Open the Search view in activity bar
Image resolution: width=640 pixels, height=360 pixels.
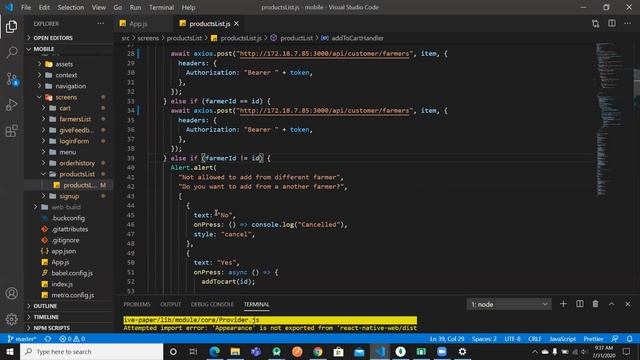11,52
